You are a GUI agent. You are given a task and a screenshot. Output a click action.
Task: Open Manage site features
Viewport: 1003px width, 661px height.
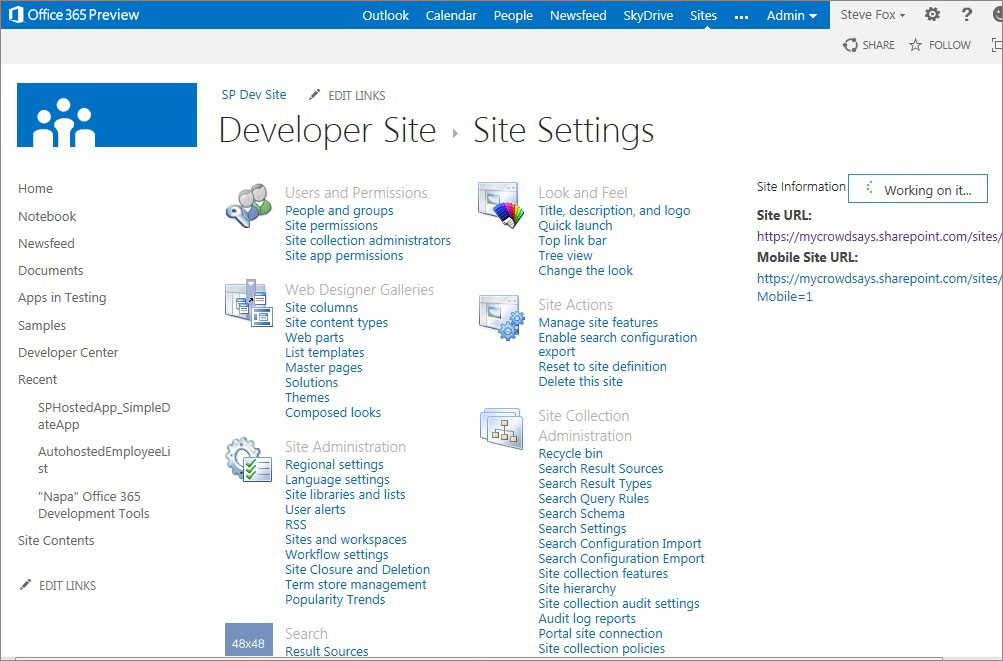(598, 323)
